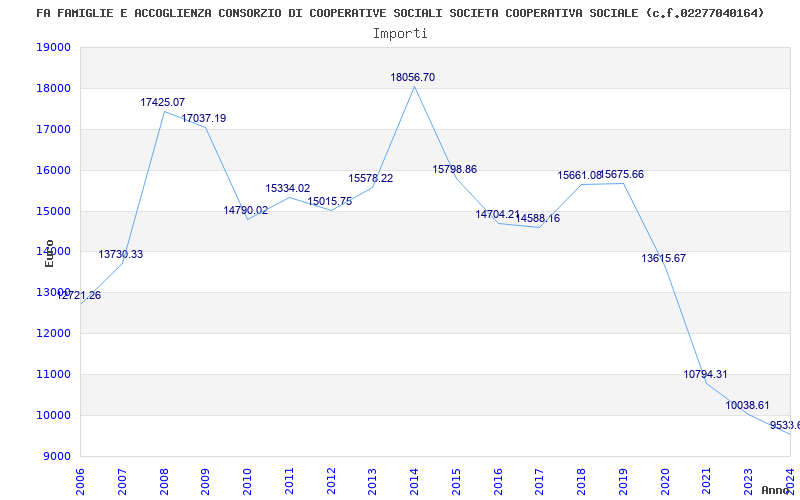
Task: Click the data label 15661.08
Action: pos(580,176)
